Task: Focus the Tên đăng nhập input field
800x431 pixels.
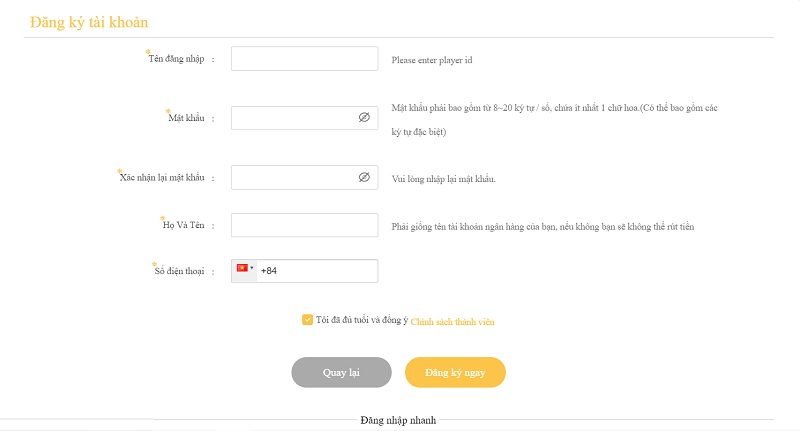Action: [304, 59]
